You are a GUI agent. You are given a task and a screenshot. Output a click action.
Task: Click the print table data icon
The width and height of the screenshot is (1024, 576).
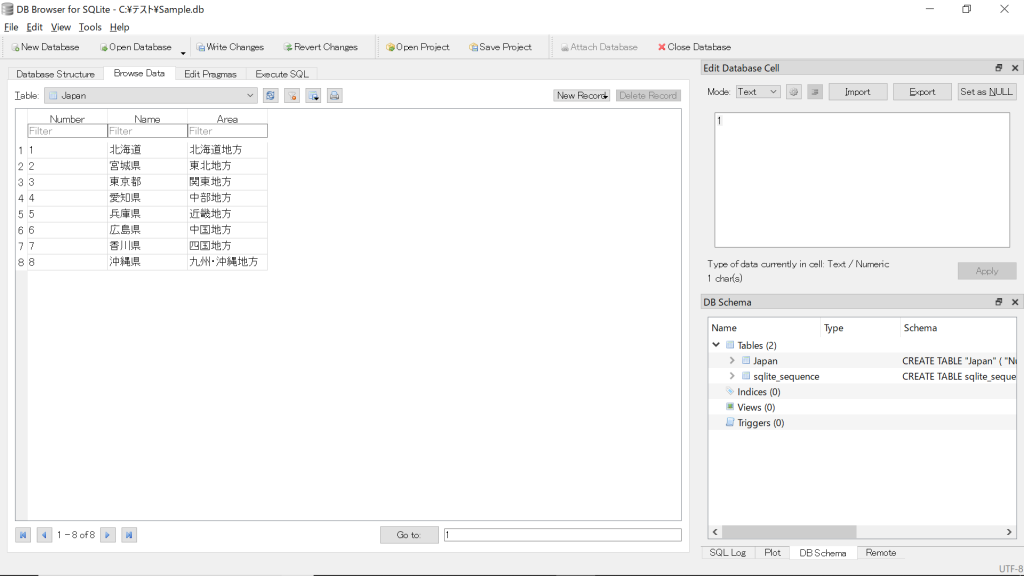click(334, 95)
